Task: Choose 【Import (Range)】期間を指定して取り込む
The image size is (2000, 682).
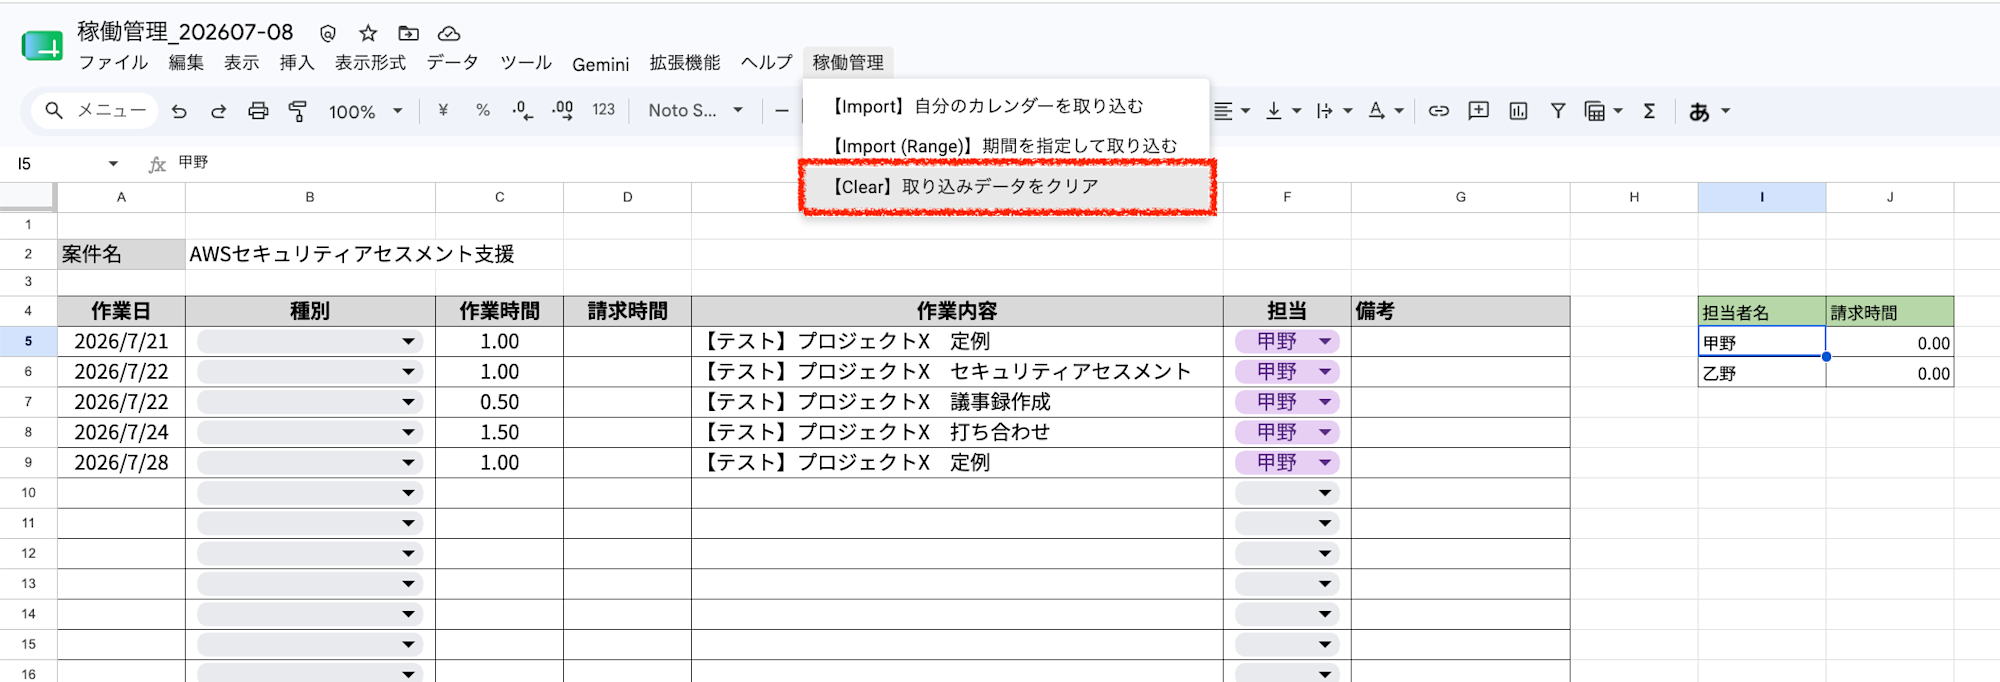Action: tap(1006, 146)
